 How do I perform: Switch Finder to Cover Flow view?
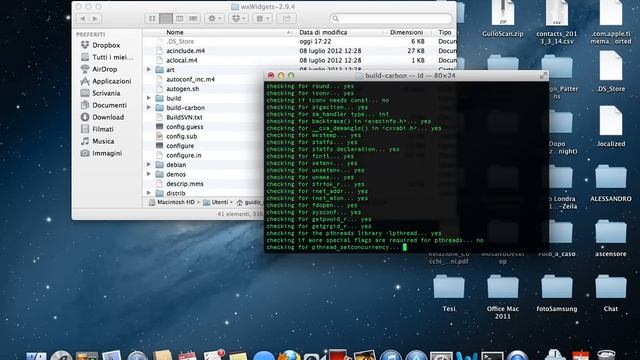coord(193,18)
